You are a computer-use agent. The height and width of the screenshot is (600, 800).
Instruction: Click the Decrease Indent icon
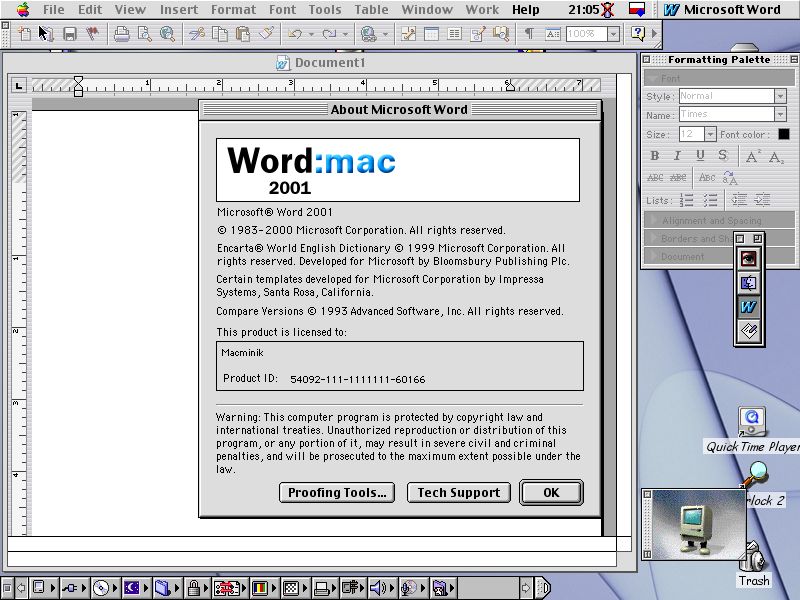tap(739, 199)
